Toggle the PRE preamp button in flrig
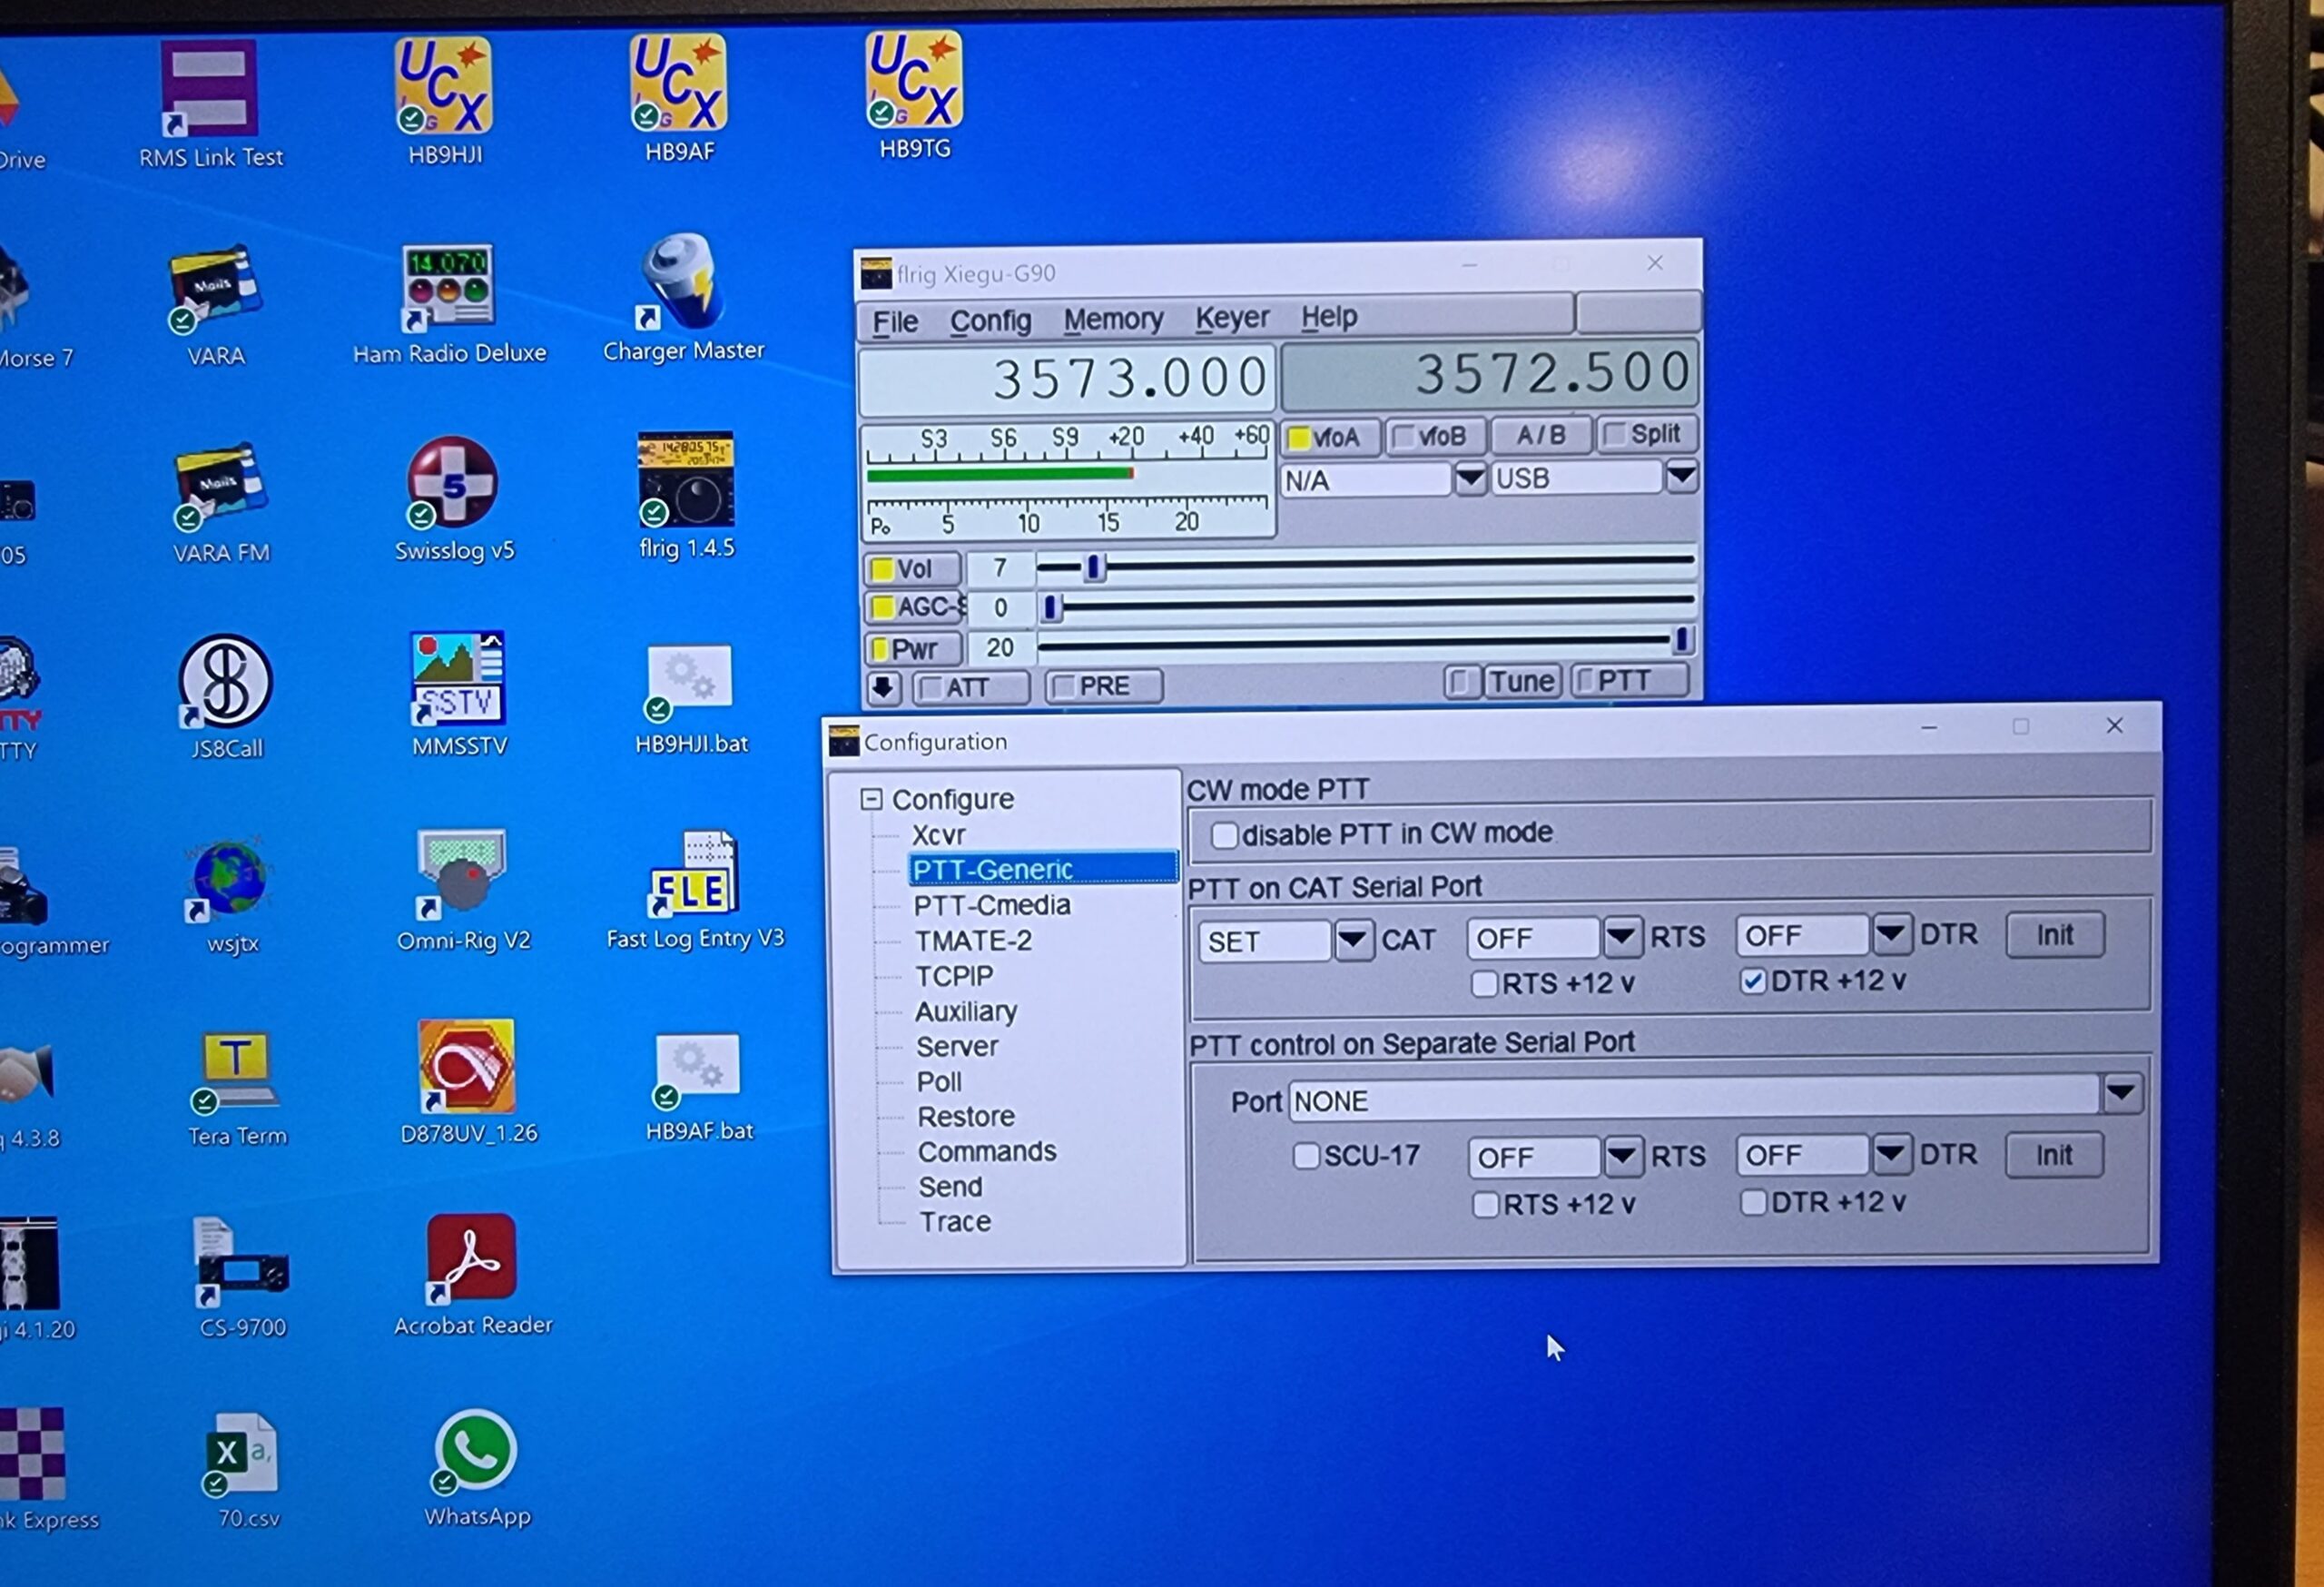 pos(1104,686)
